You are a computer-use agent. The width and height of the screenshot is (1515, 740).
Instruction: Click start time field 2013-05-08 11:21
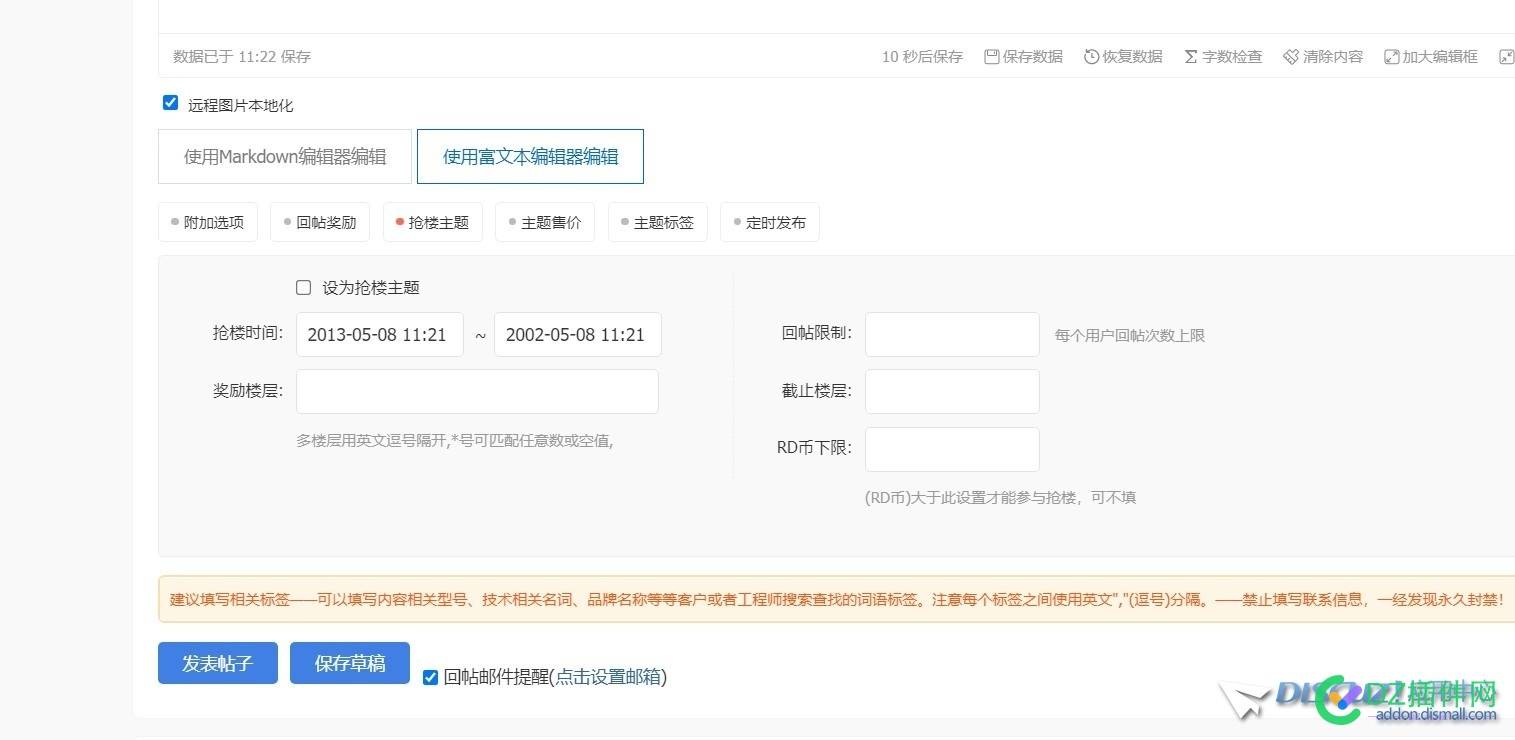coord(380,334)
